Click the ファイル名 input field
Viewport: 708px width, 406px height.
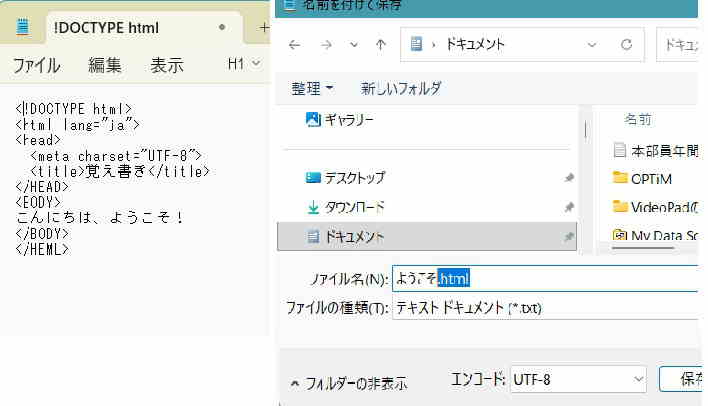click(545, 279)
